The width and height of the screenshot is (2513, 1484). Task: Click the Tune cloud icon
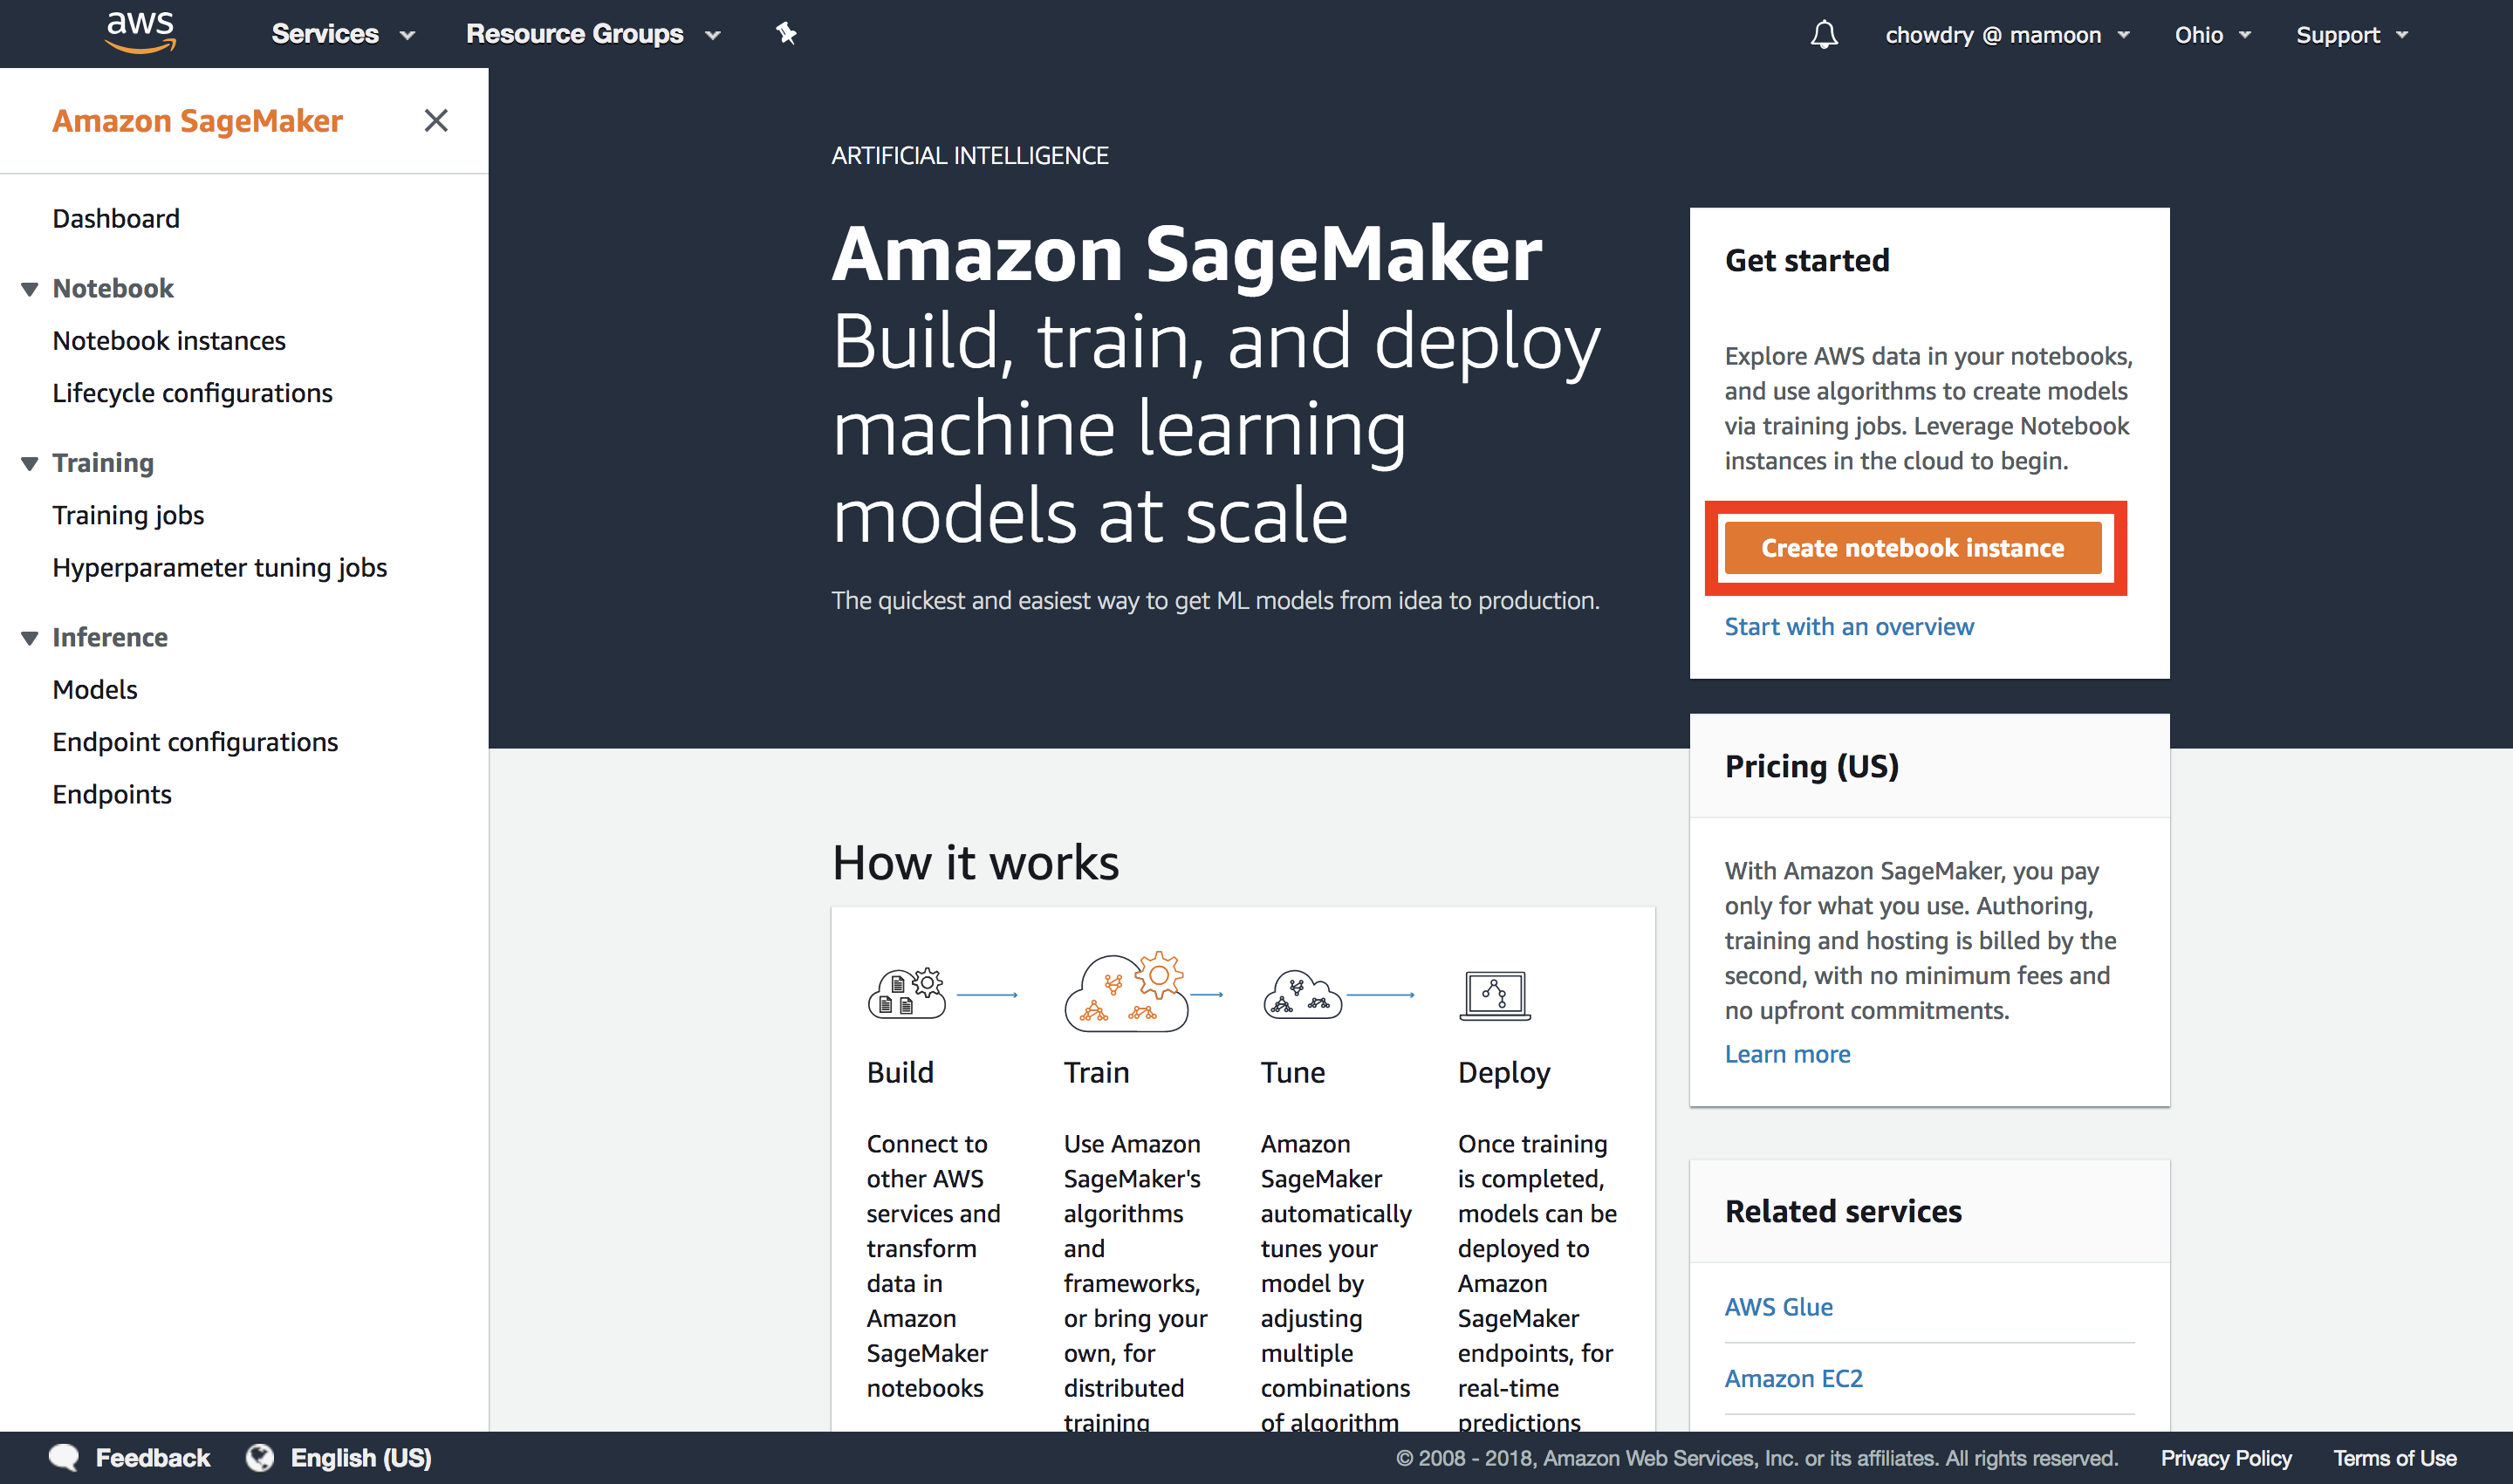(1301, 993)
